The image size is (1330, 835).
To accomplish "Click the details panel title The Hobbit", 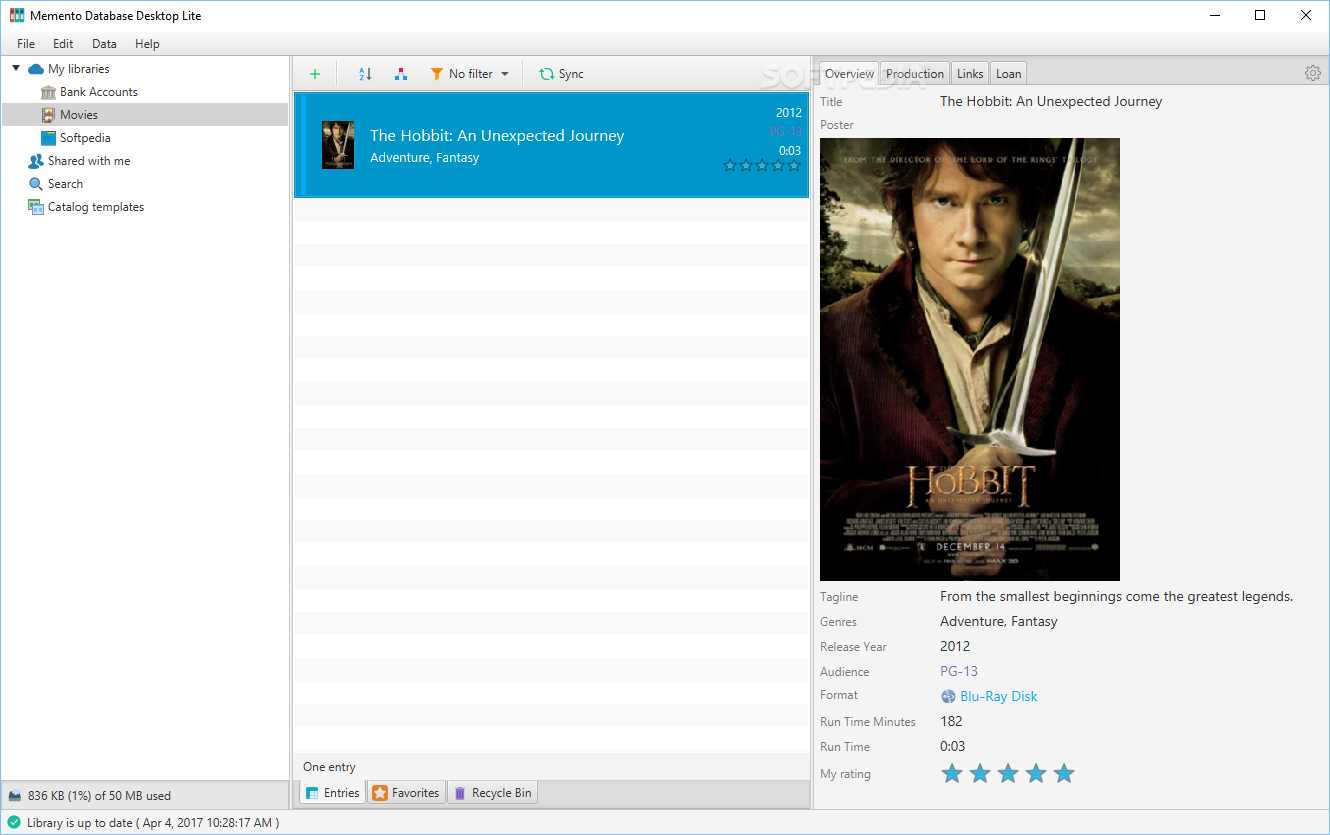I will coord(1051,101).
